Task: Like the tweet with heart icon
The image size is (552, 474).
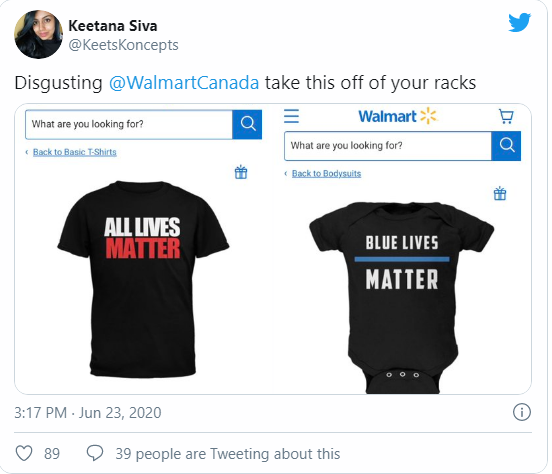Action: (24, 453)
